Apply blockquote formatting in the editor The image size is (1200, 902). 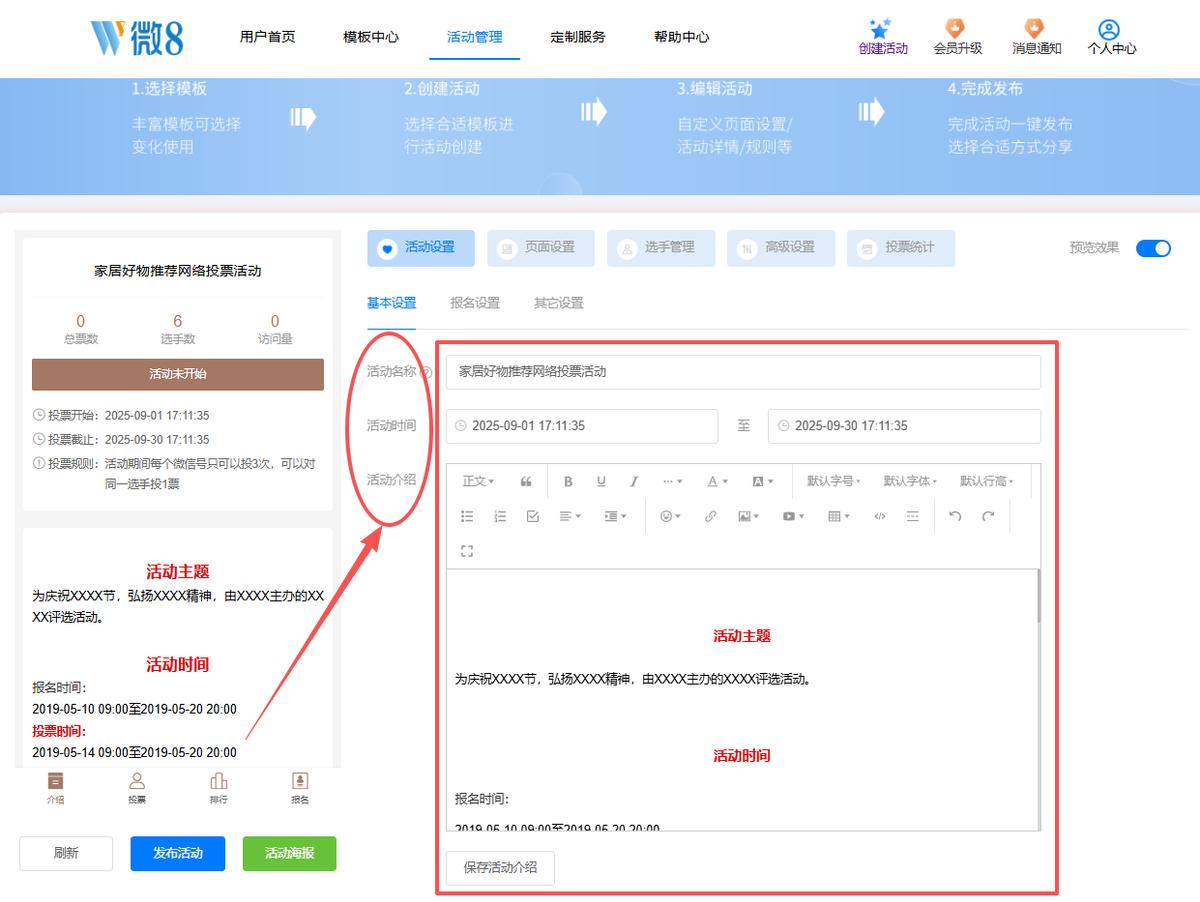(526, 481)
